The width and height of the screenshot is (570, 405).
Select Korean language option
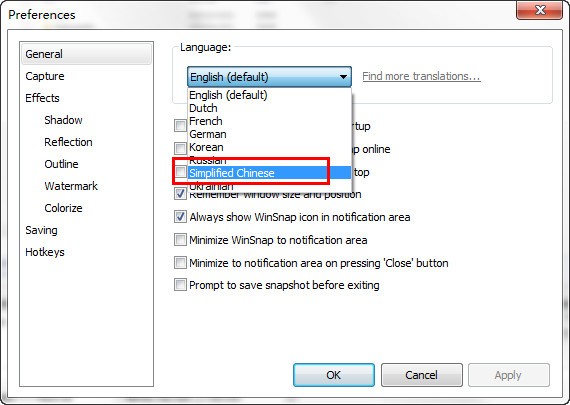click(269, 147)
